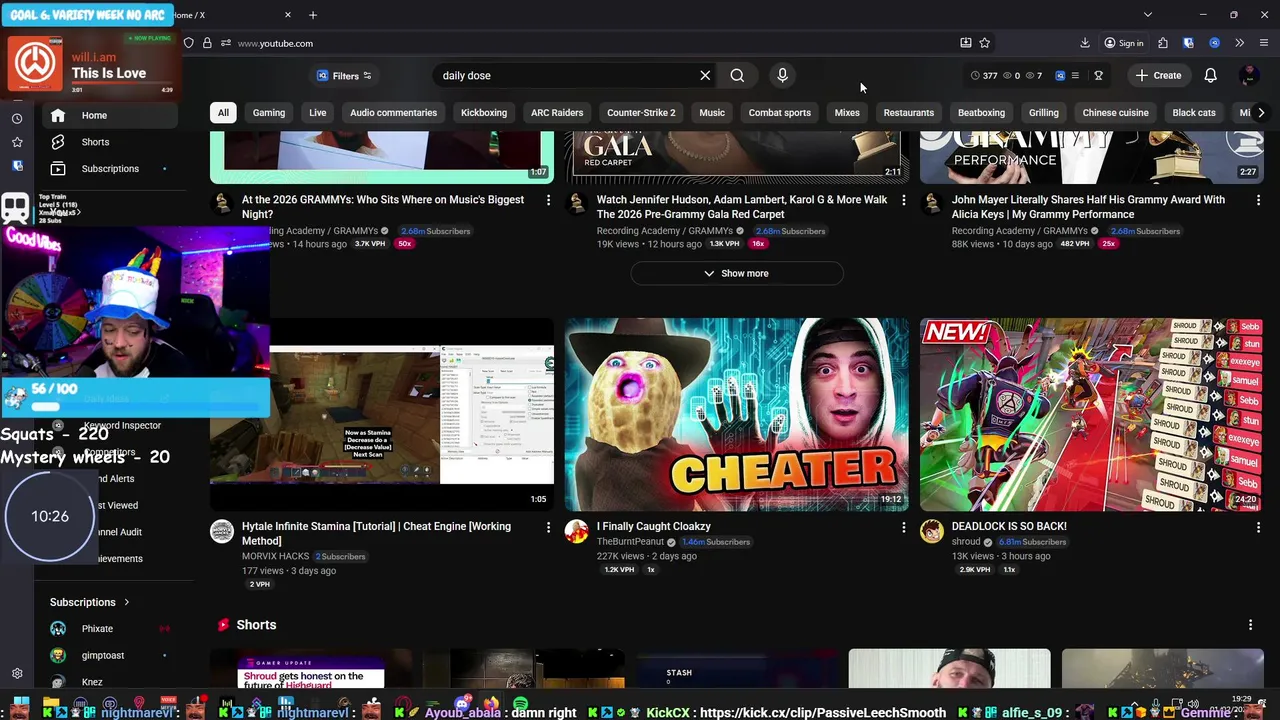Open a new browser tab
This screenshot has height=720, width=1280.
(313, 15)
